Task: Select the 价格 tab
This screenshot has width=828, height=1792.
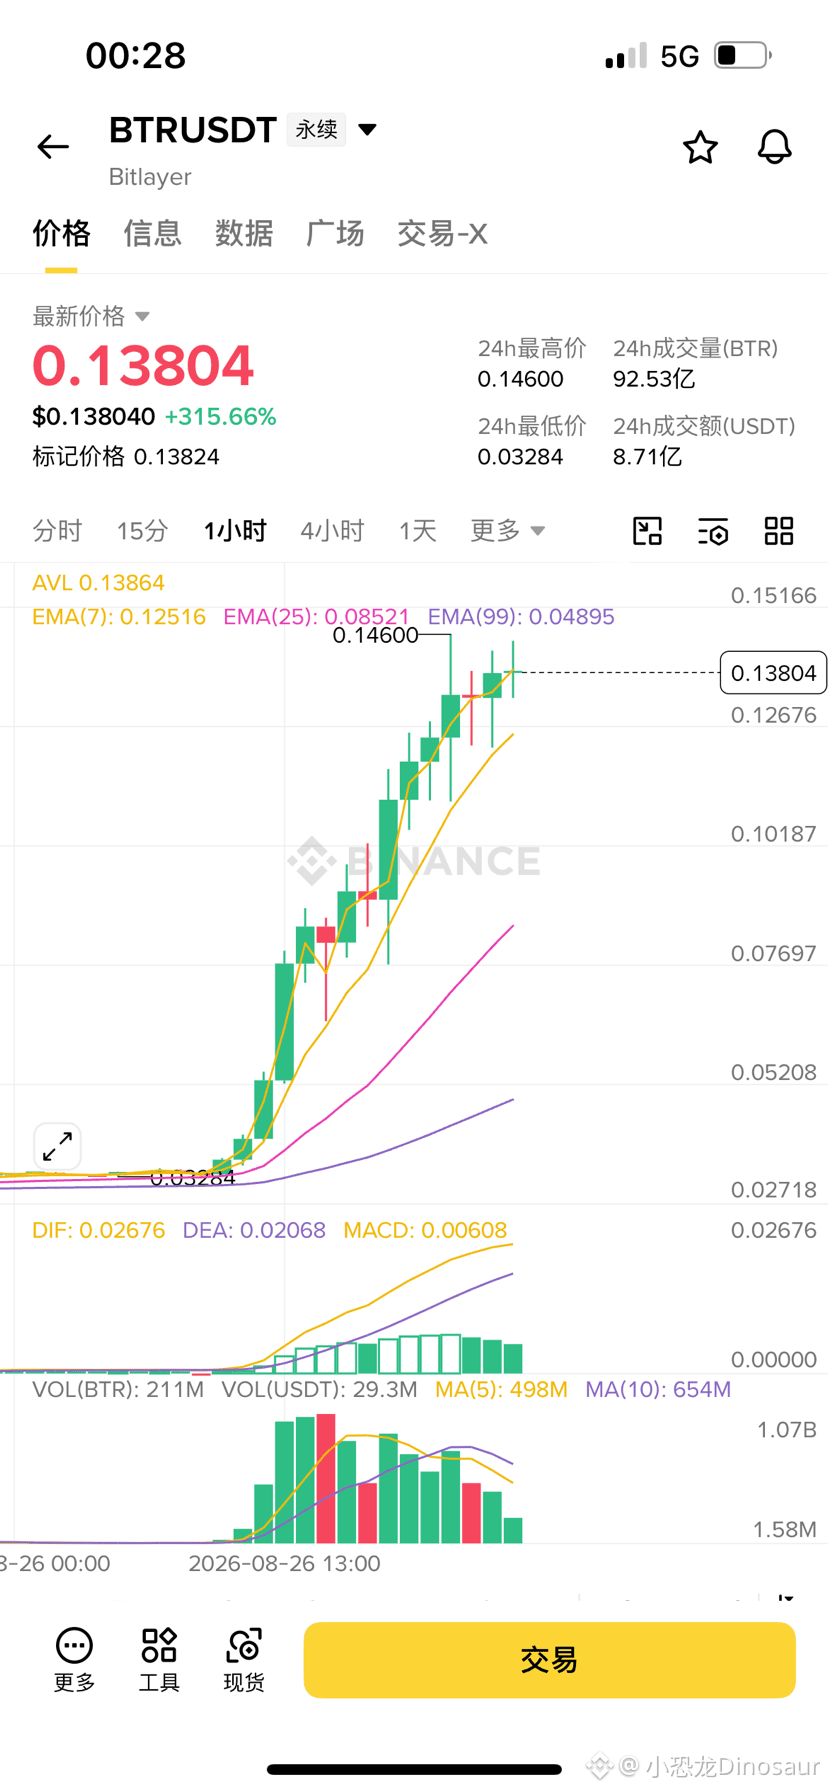Action: click(61, 234)
